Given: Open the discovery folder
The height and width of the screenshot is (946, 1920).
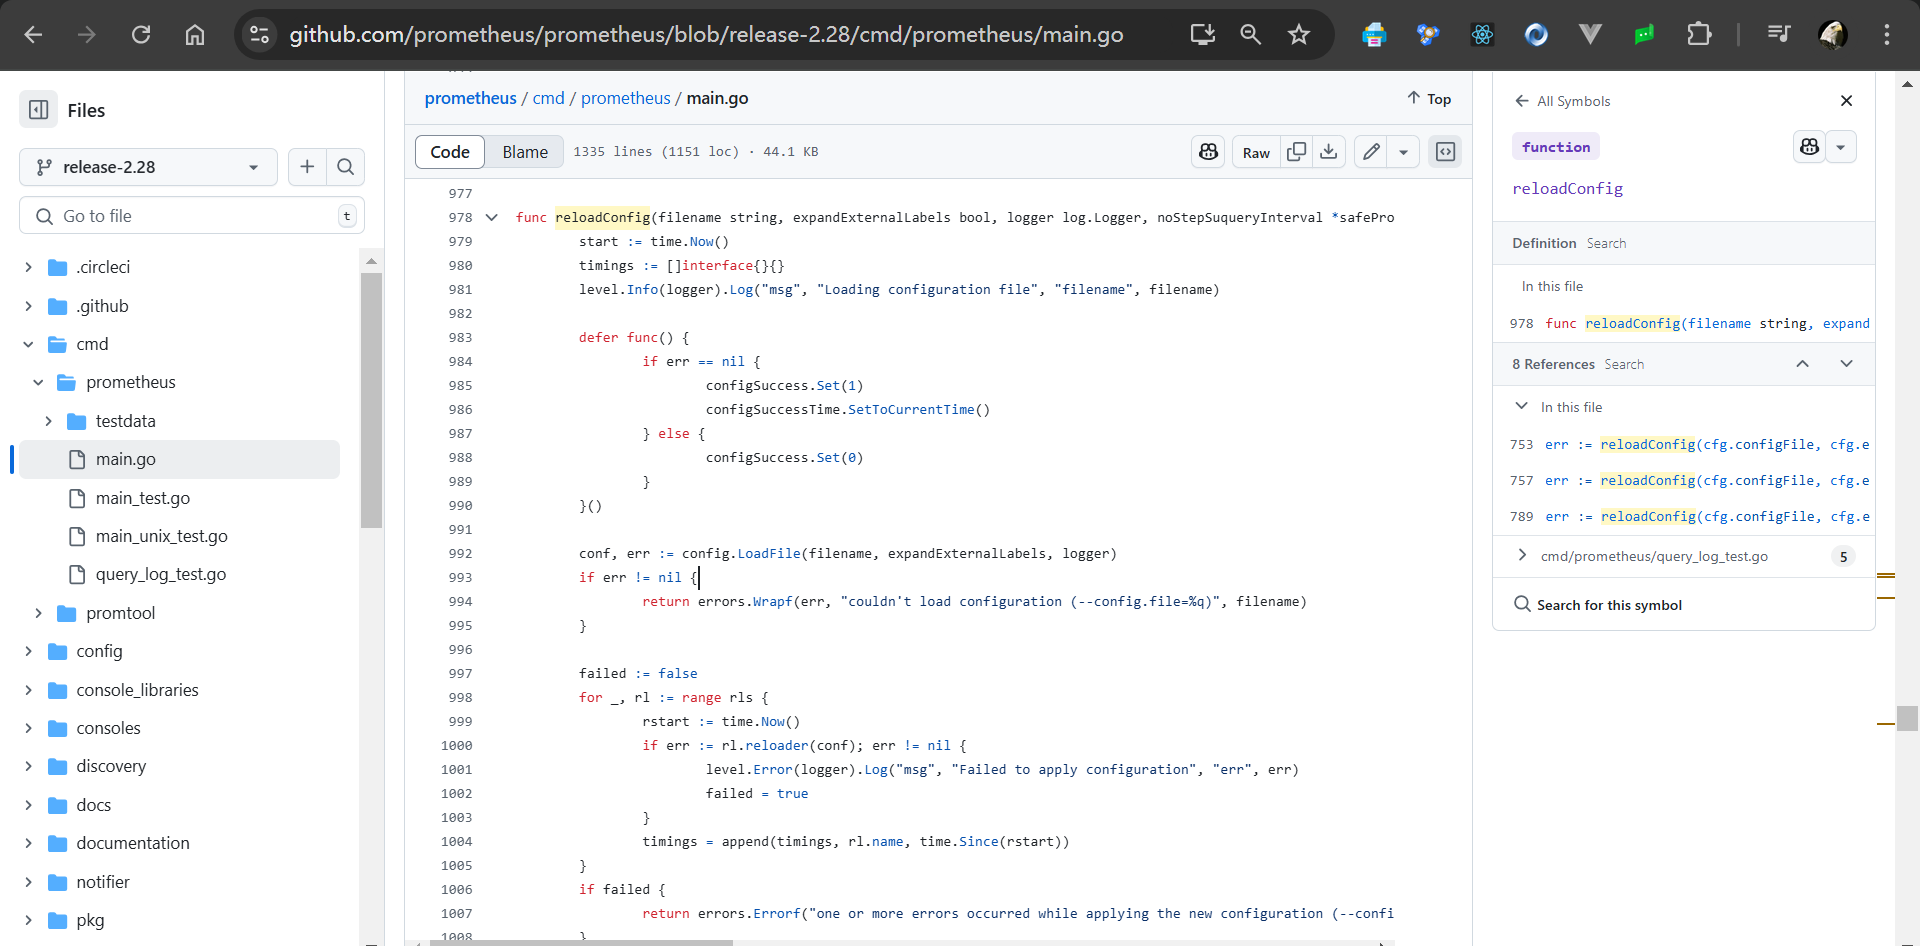Looking at the screenshot, I should (x=111, y=766).
